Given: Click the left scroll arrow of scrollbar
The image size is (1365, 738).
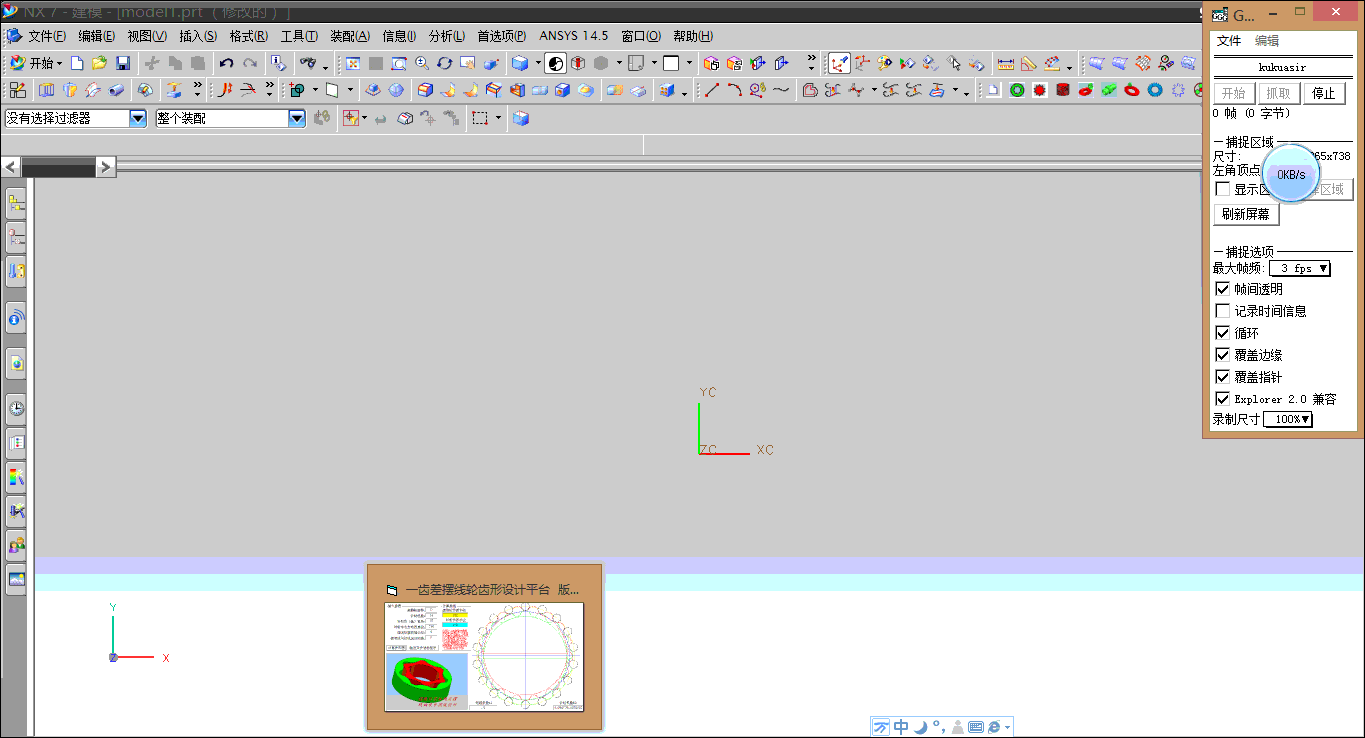Looking at the screenshot, I should pos(11,167).
